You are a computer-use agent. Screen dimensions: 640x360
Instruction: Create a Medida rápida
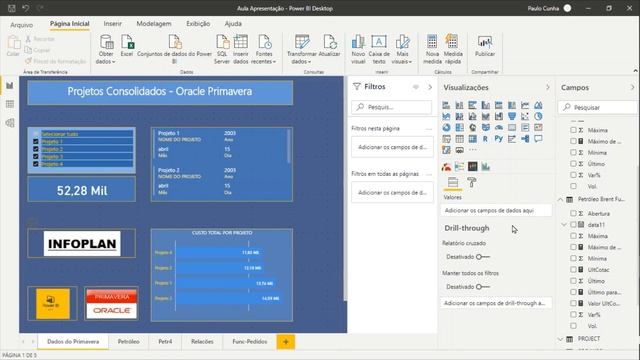pos(453,49)
